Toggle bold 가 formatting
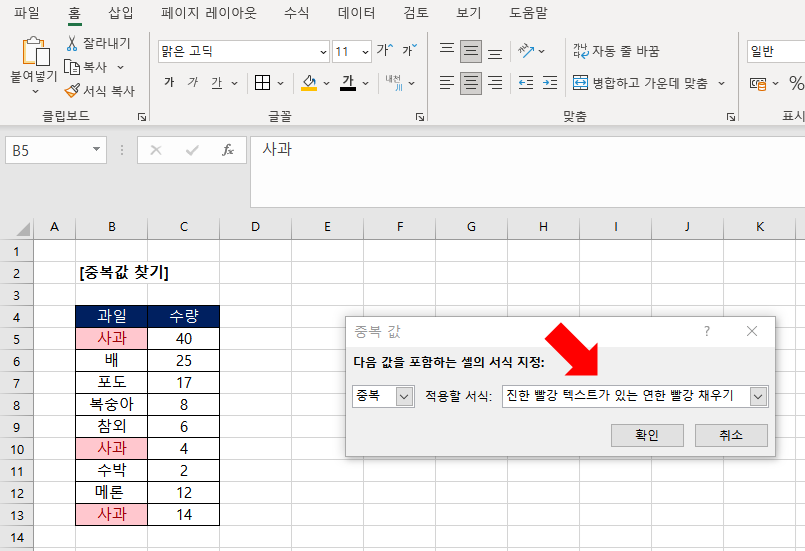The height and width of the screenshot is (551, 805). (x=169, y=83)
